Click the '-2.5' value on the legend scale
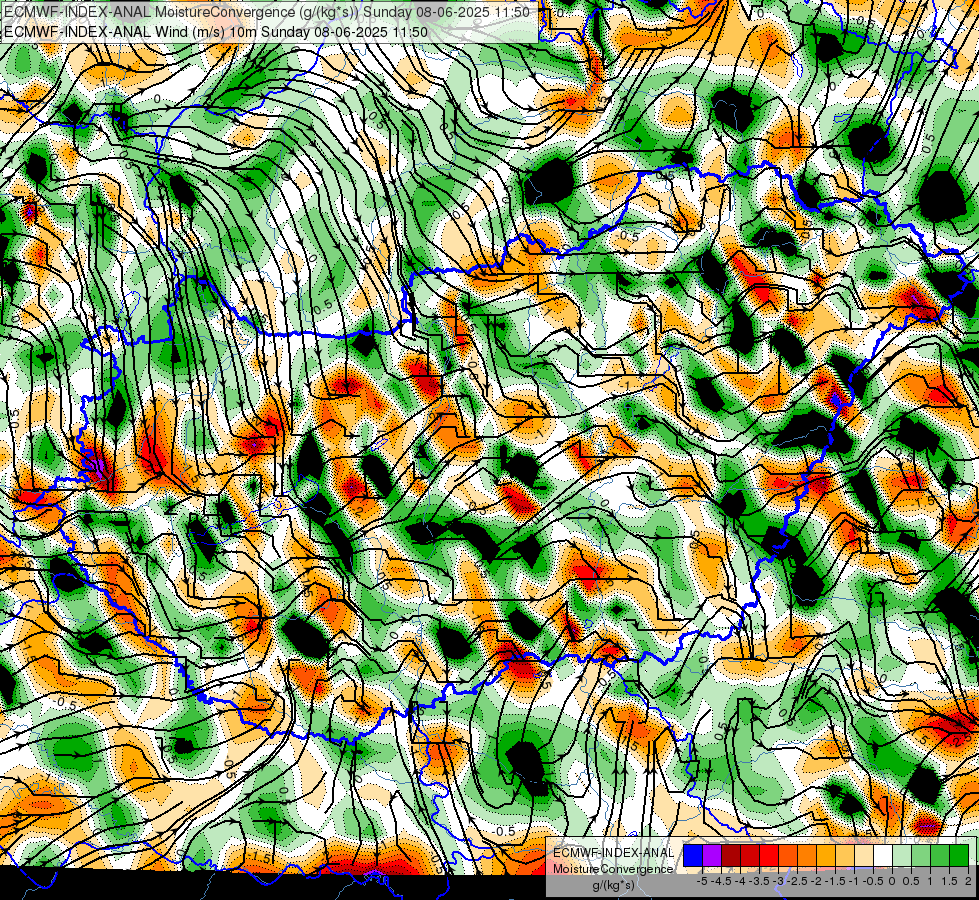 [x=797, y=881]
